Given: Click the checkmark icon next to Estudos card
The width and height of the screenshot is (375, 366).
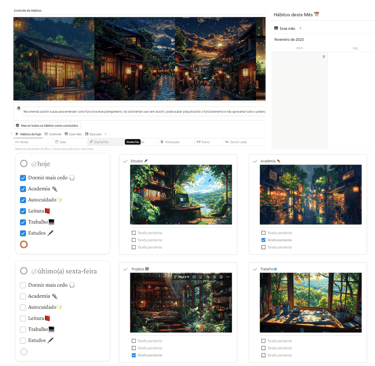Looking at the screenshot, I should coord(125,161).
